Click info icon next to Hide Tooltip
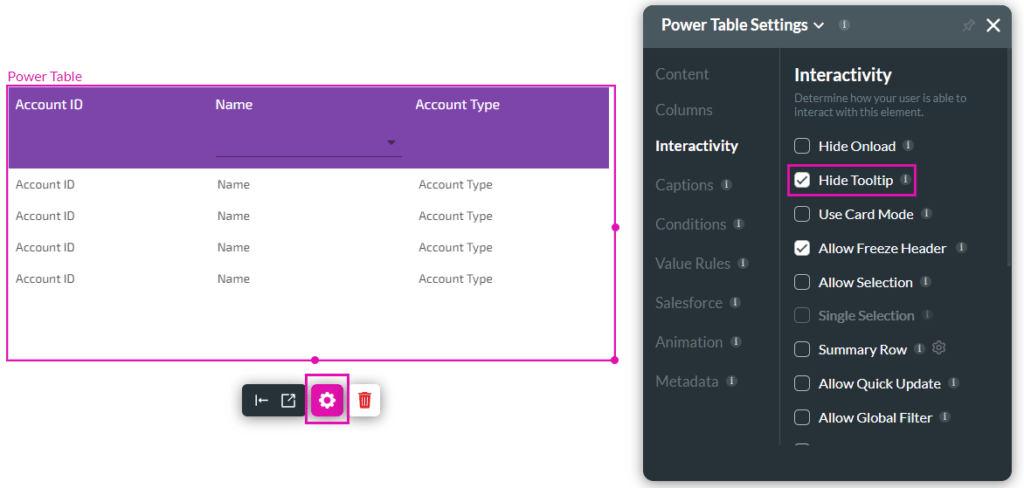 905,180
